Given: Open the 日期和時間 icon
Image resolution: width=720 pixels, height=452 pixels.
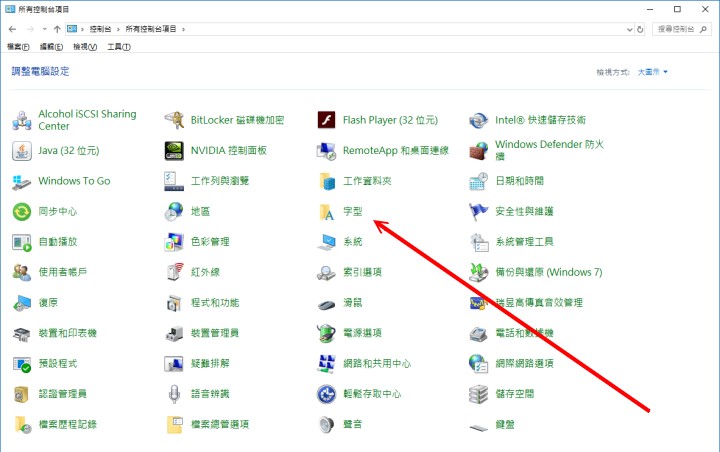Looking at the screenshot, I should point(478,181).
